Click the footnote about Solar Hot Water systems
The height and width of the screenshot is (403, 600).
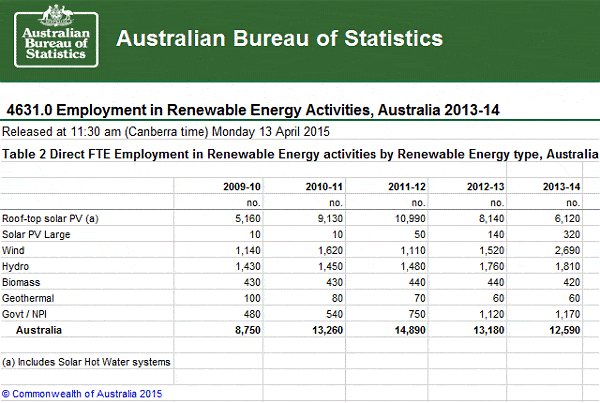tap(86, 362)
